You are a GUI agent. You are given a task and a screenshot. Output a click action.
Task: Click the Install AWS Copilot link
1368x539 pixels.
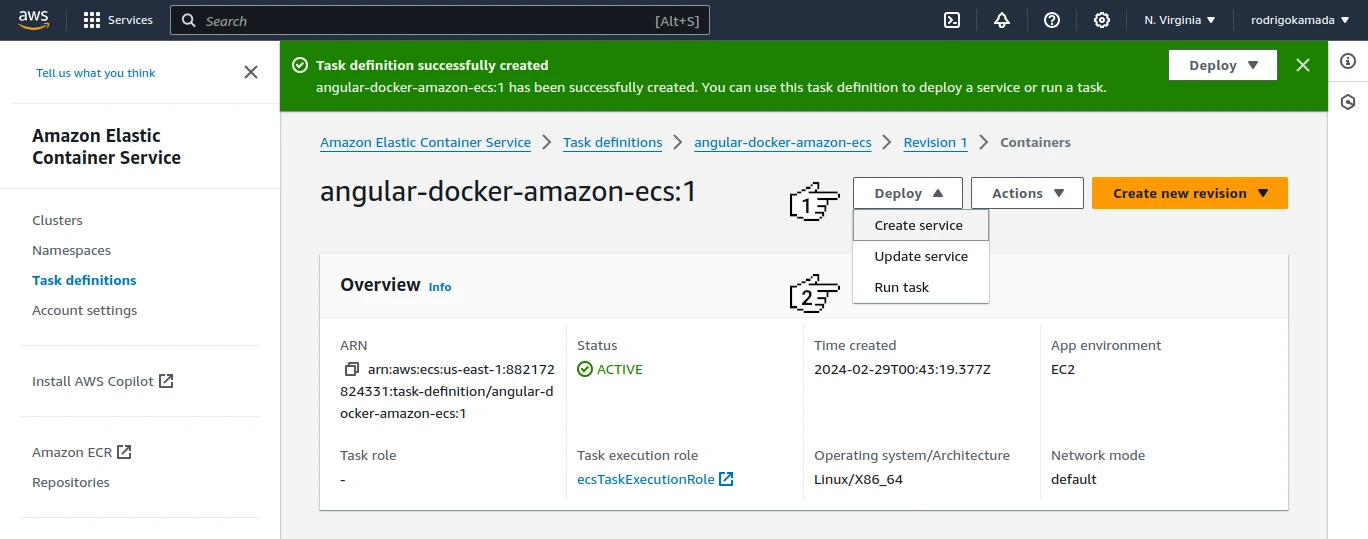coord(93,381)
